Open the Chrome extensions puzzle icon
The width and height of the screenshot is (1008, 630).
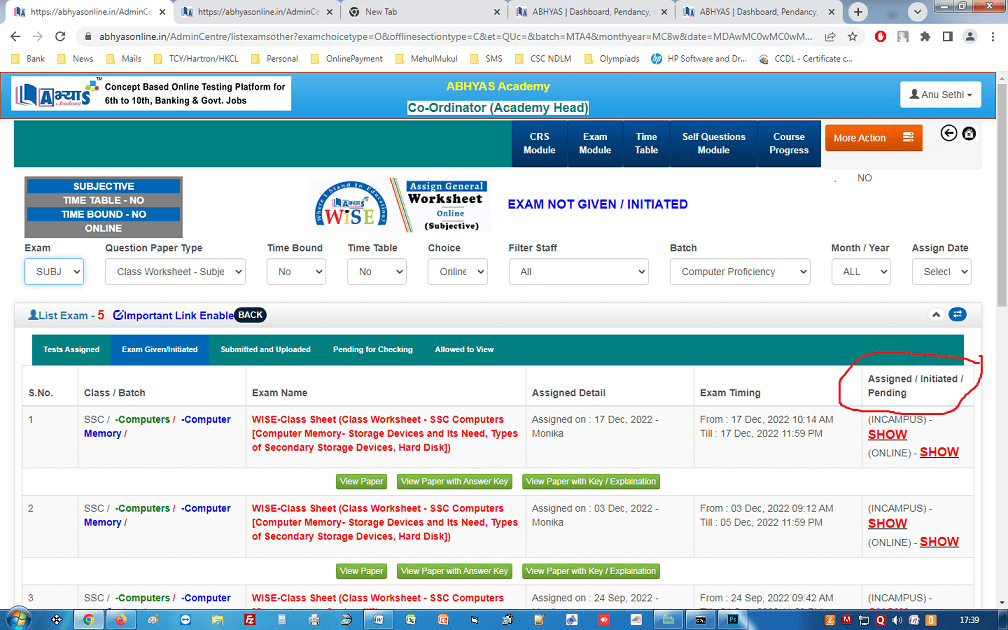coord(924,36)
